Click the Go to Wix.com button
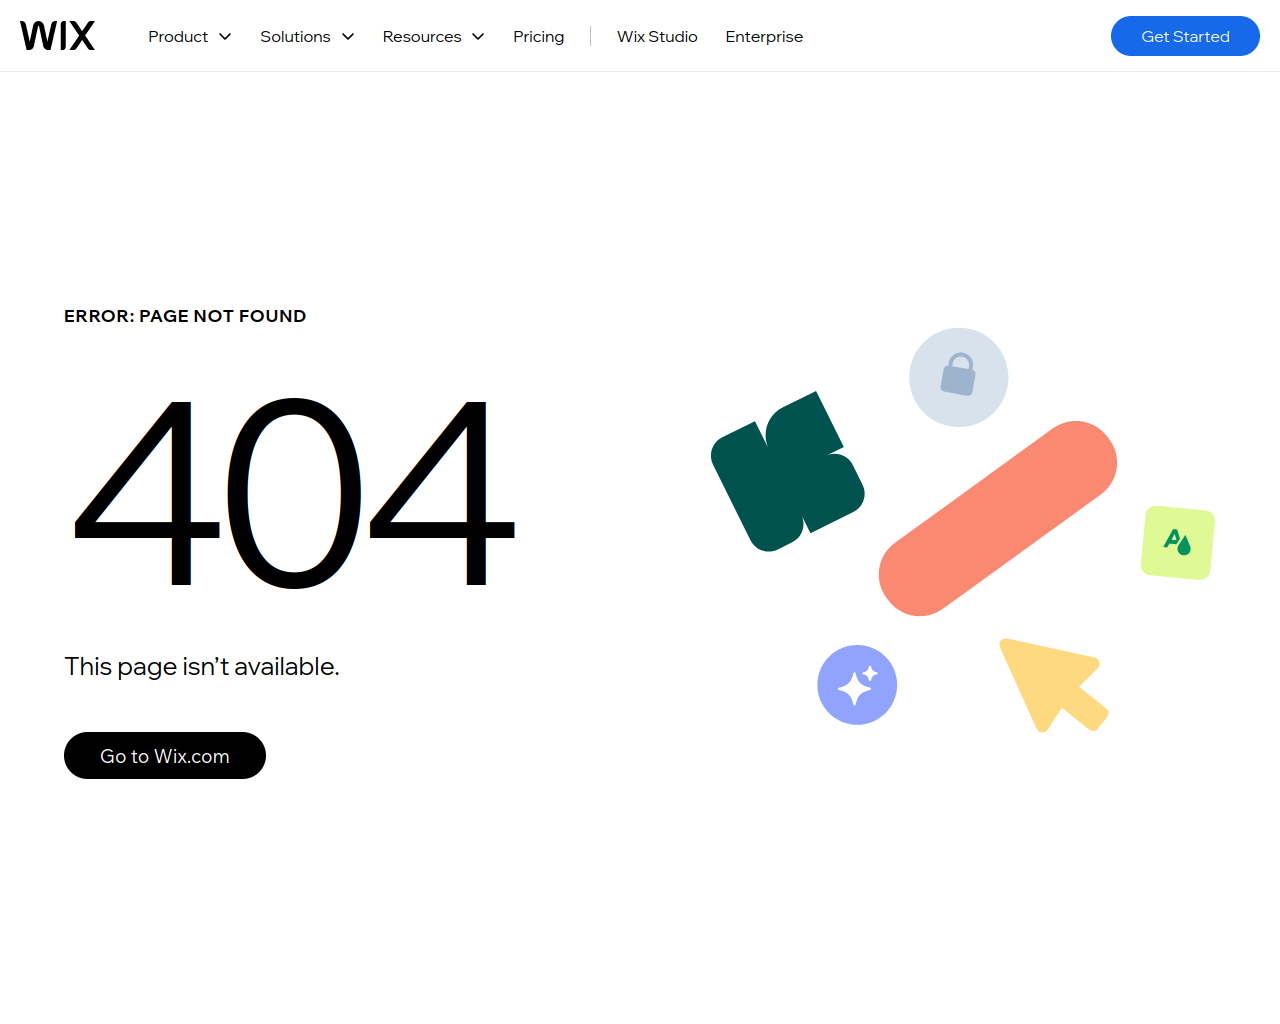 click(x=165, y=756)
